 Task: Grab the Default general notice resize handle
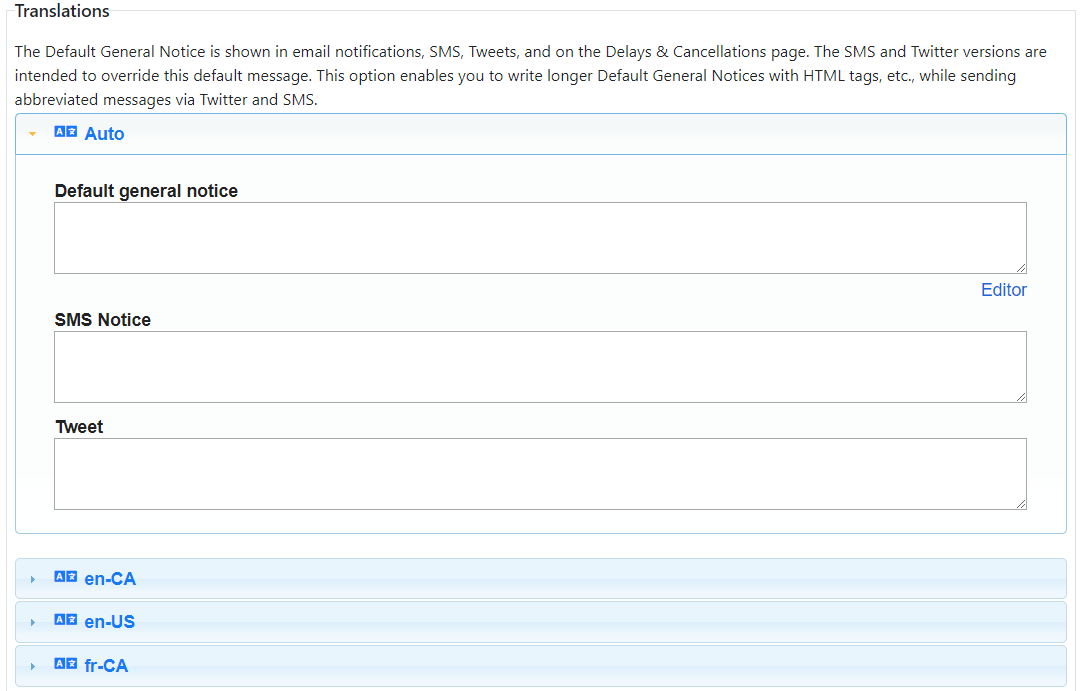1021,268
